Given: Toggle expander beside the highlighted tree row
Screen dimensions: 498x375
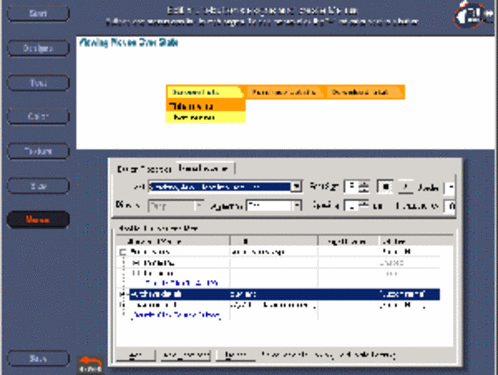Looking at the screenshot, I should (123, 294).
